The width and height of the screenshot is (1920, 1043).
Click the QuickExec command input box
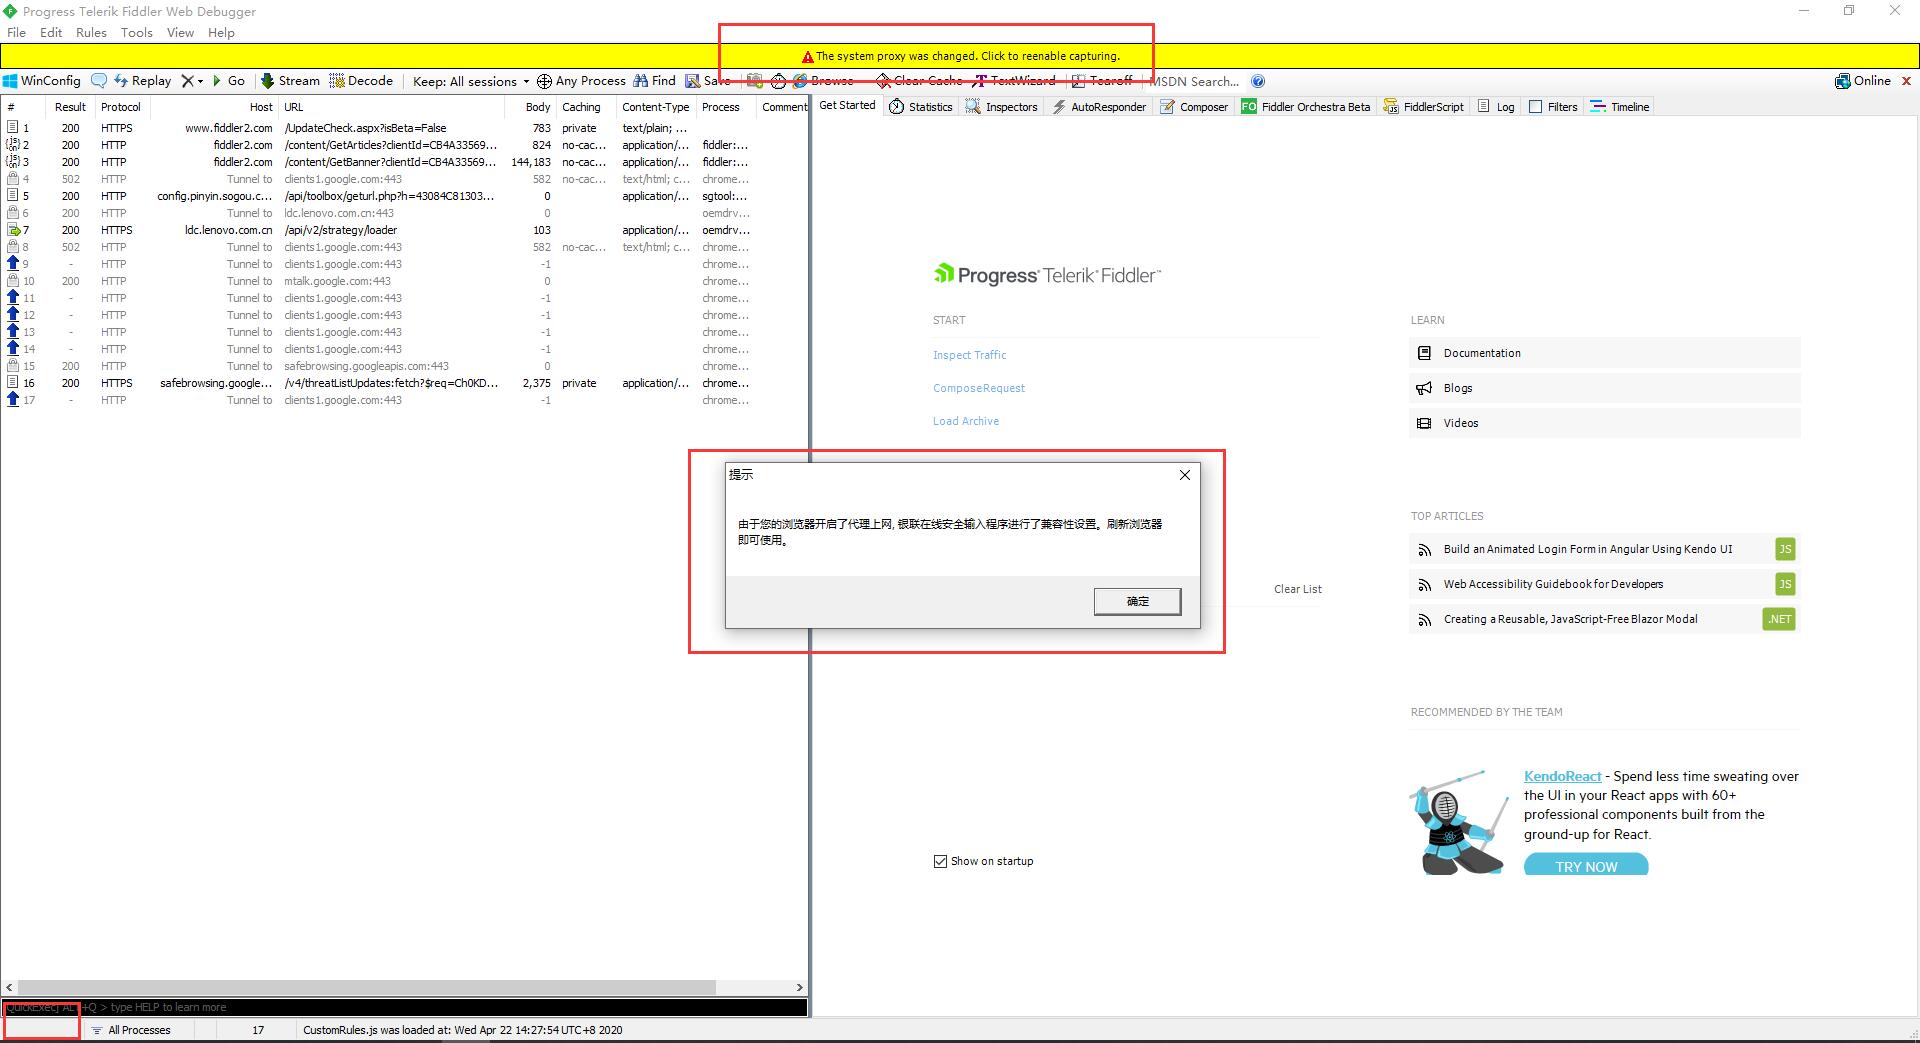click(x=404, y=1007)
